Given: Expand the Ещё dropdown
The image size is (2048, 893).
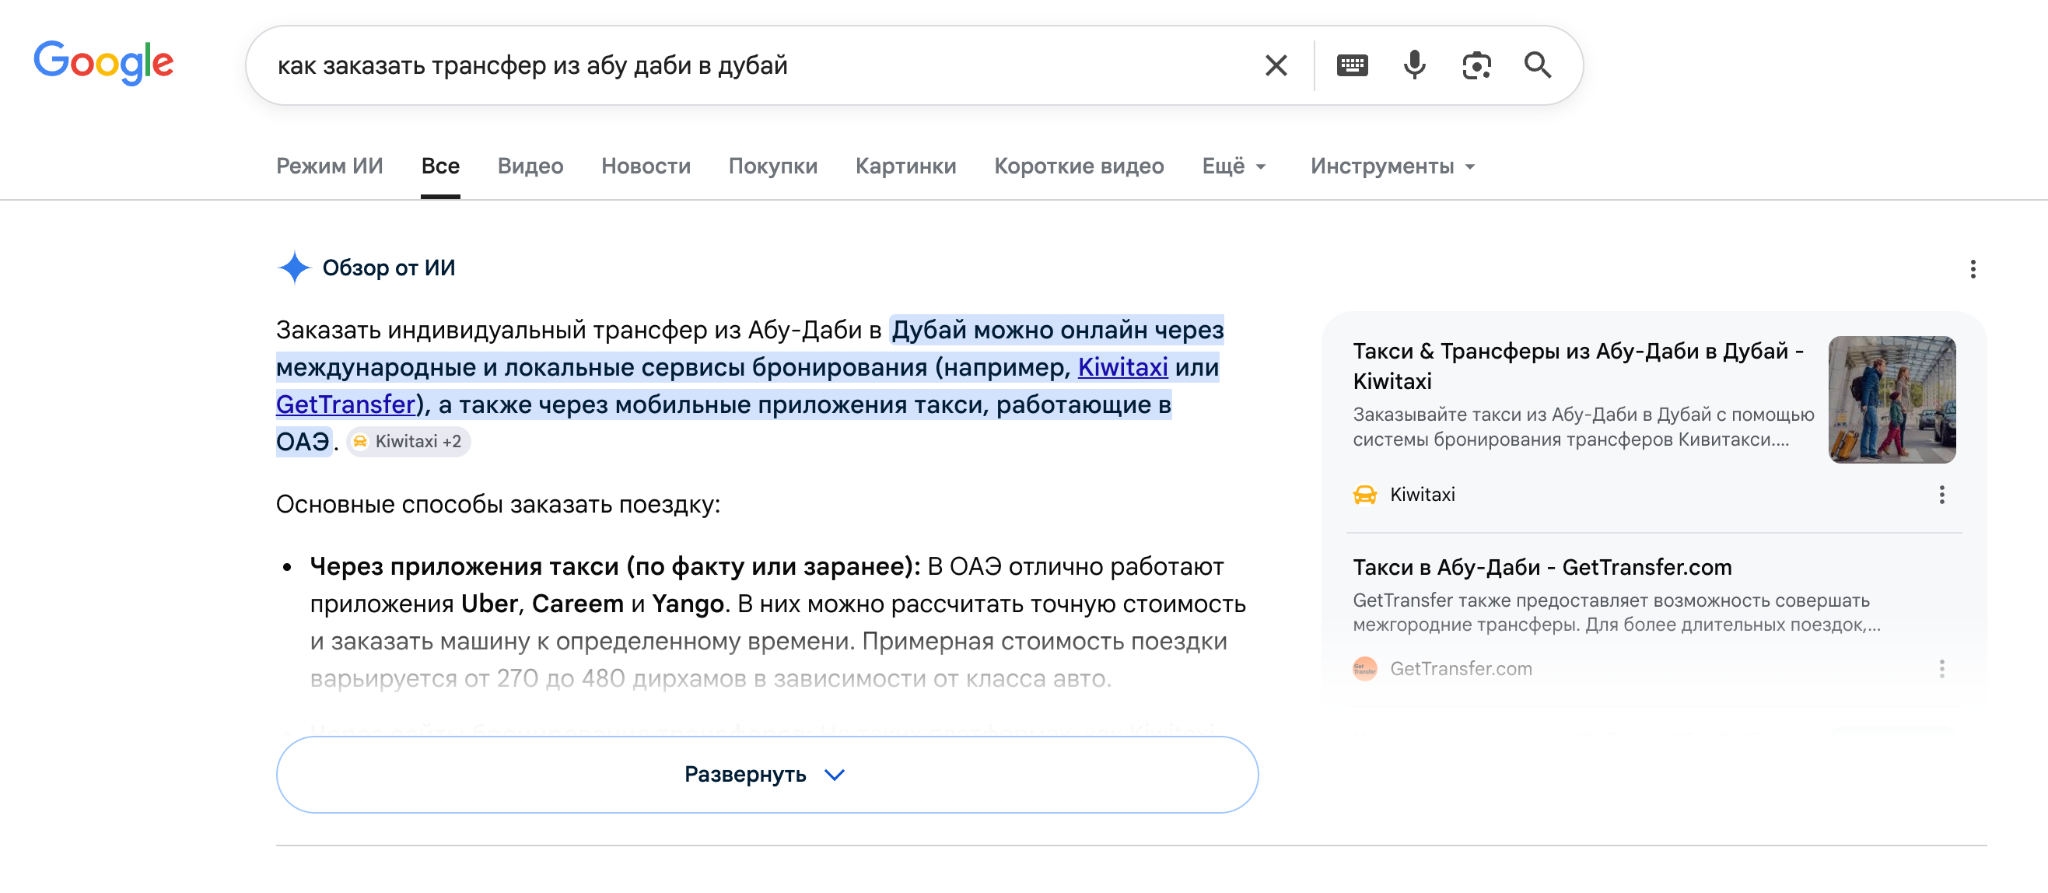Looking at the screenshot, I should coord(1234,166).
